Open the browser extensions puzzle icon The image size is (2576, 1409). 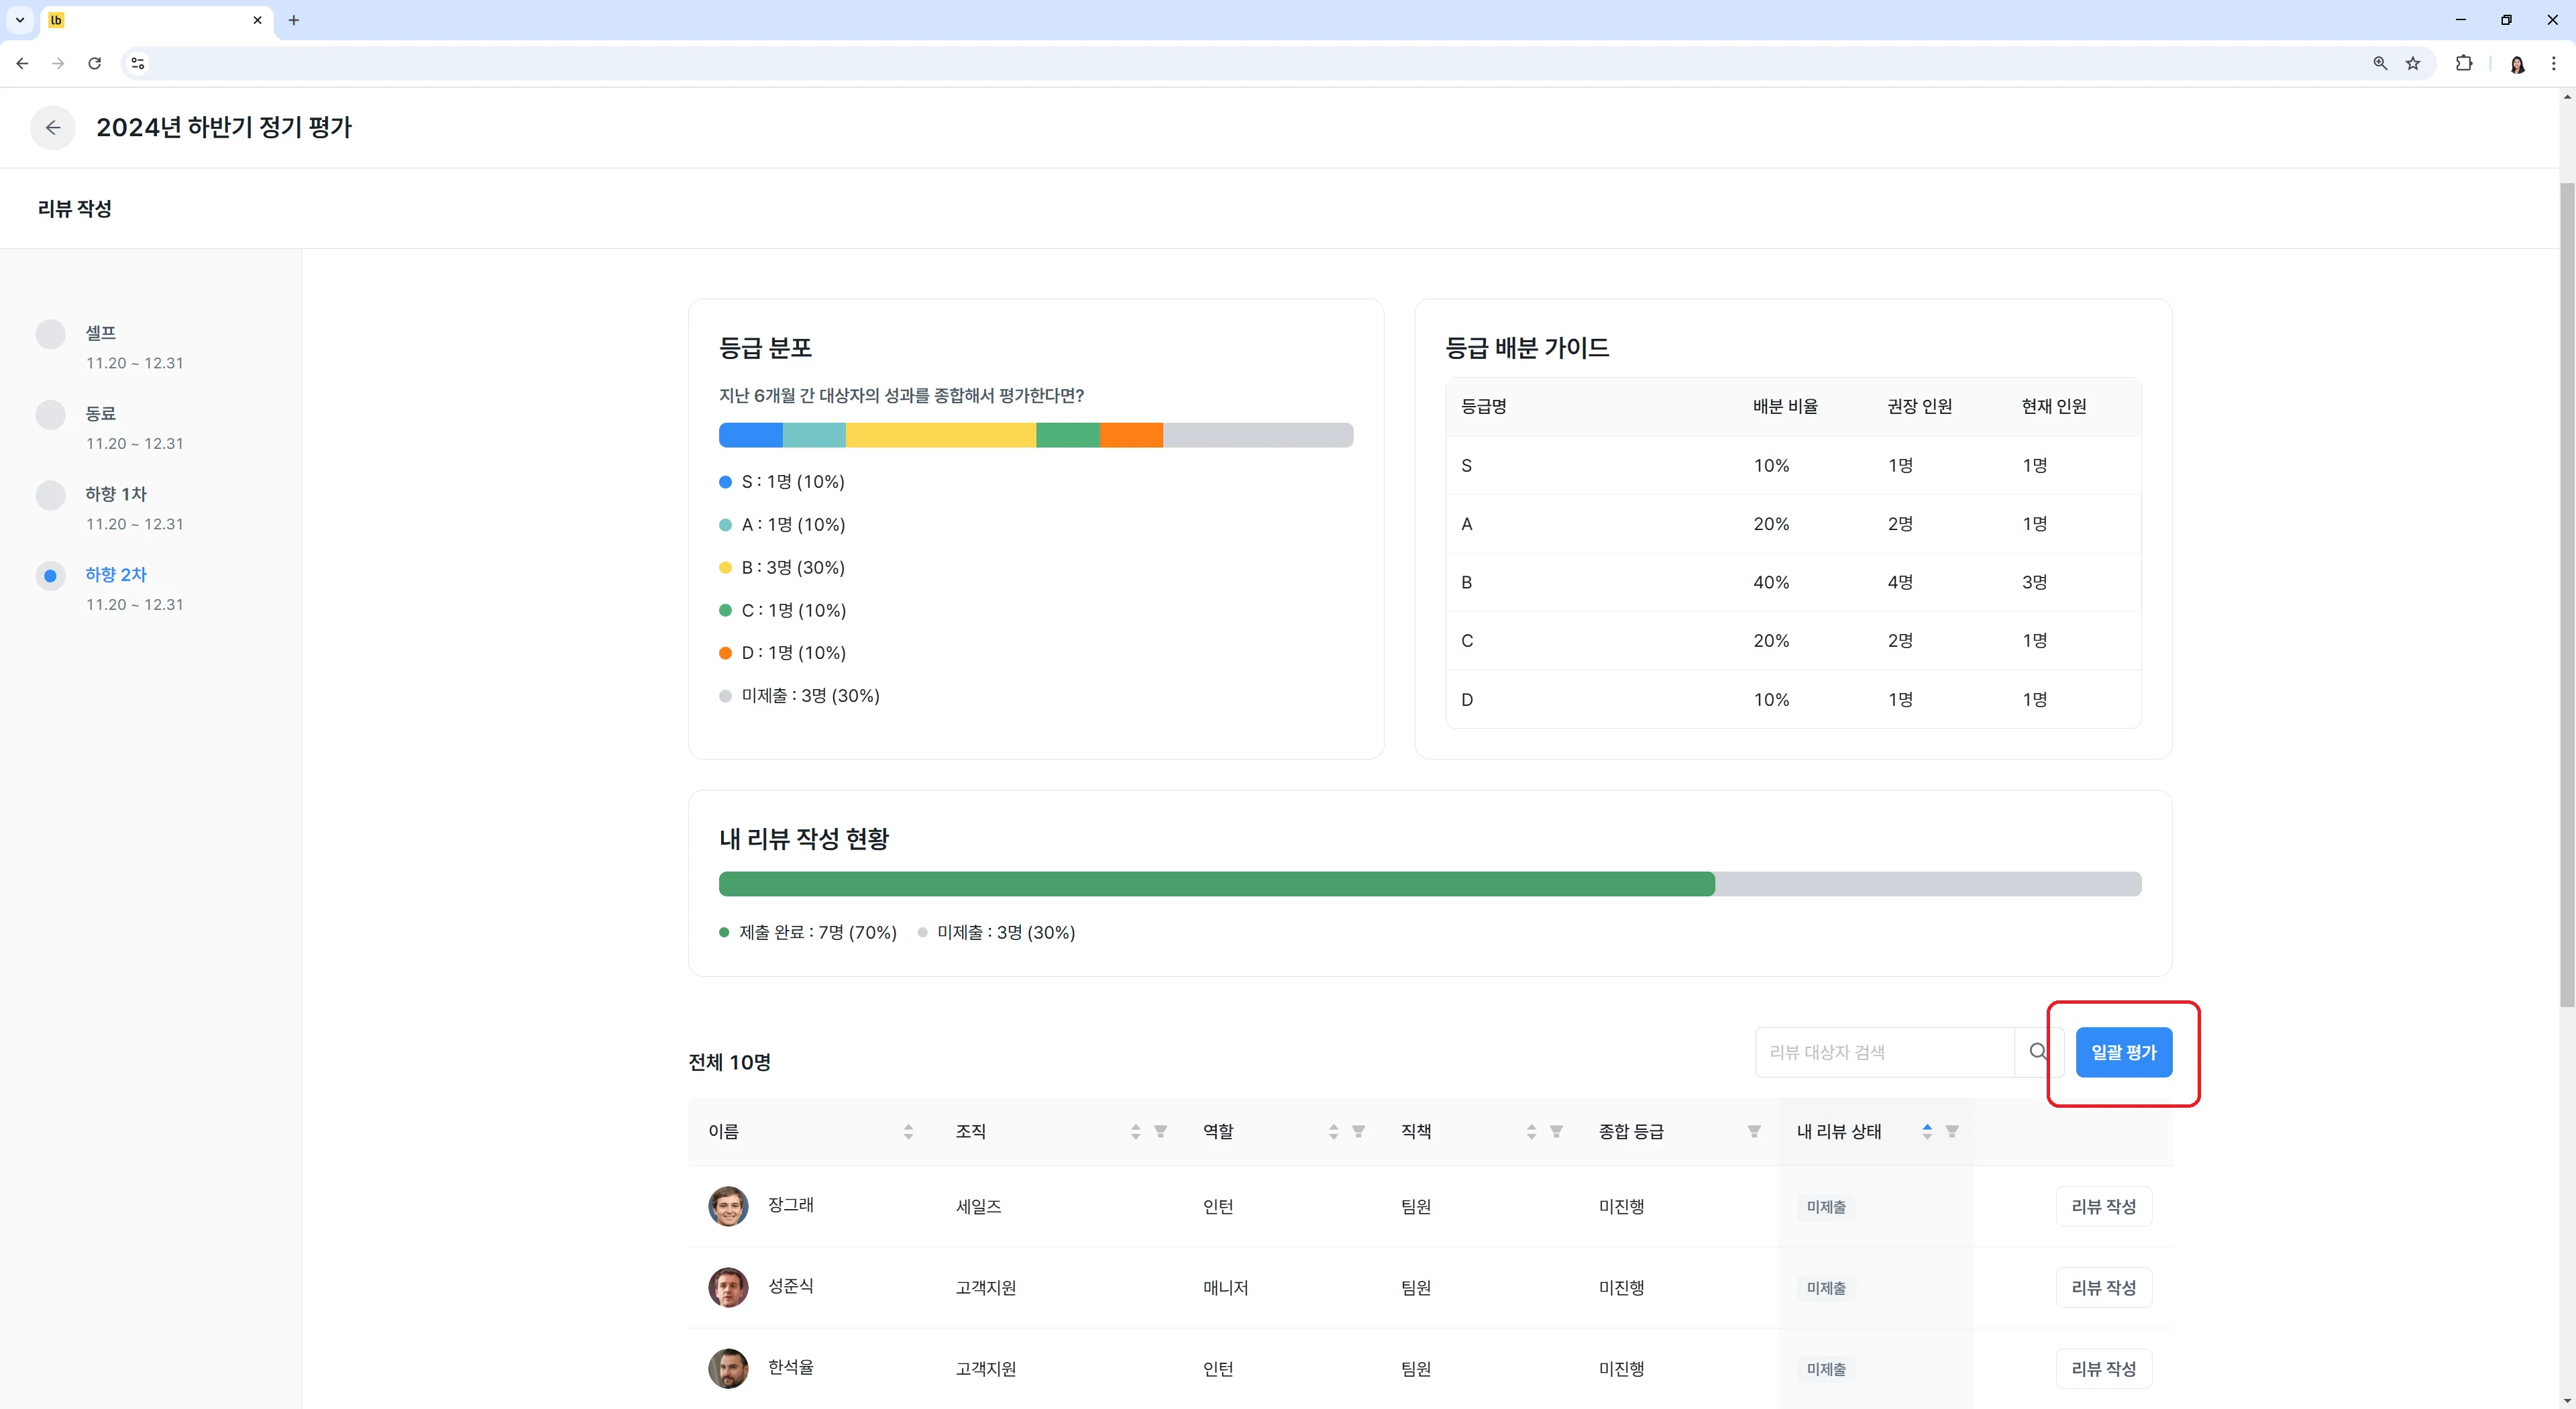[x=2464, y=63]
